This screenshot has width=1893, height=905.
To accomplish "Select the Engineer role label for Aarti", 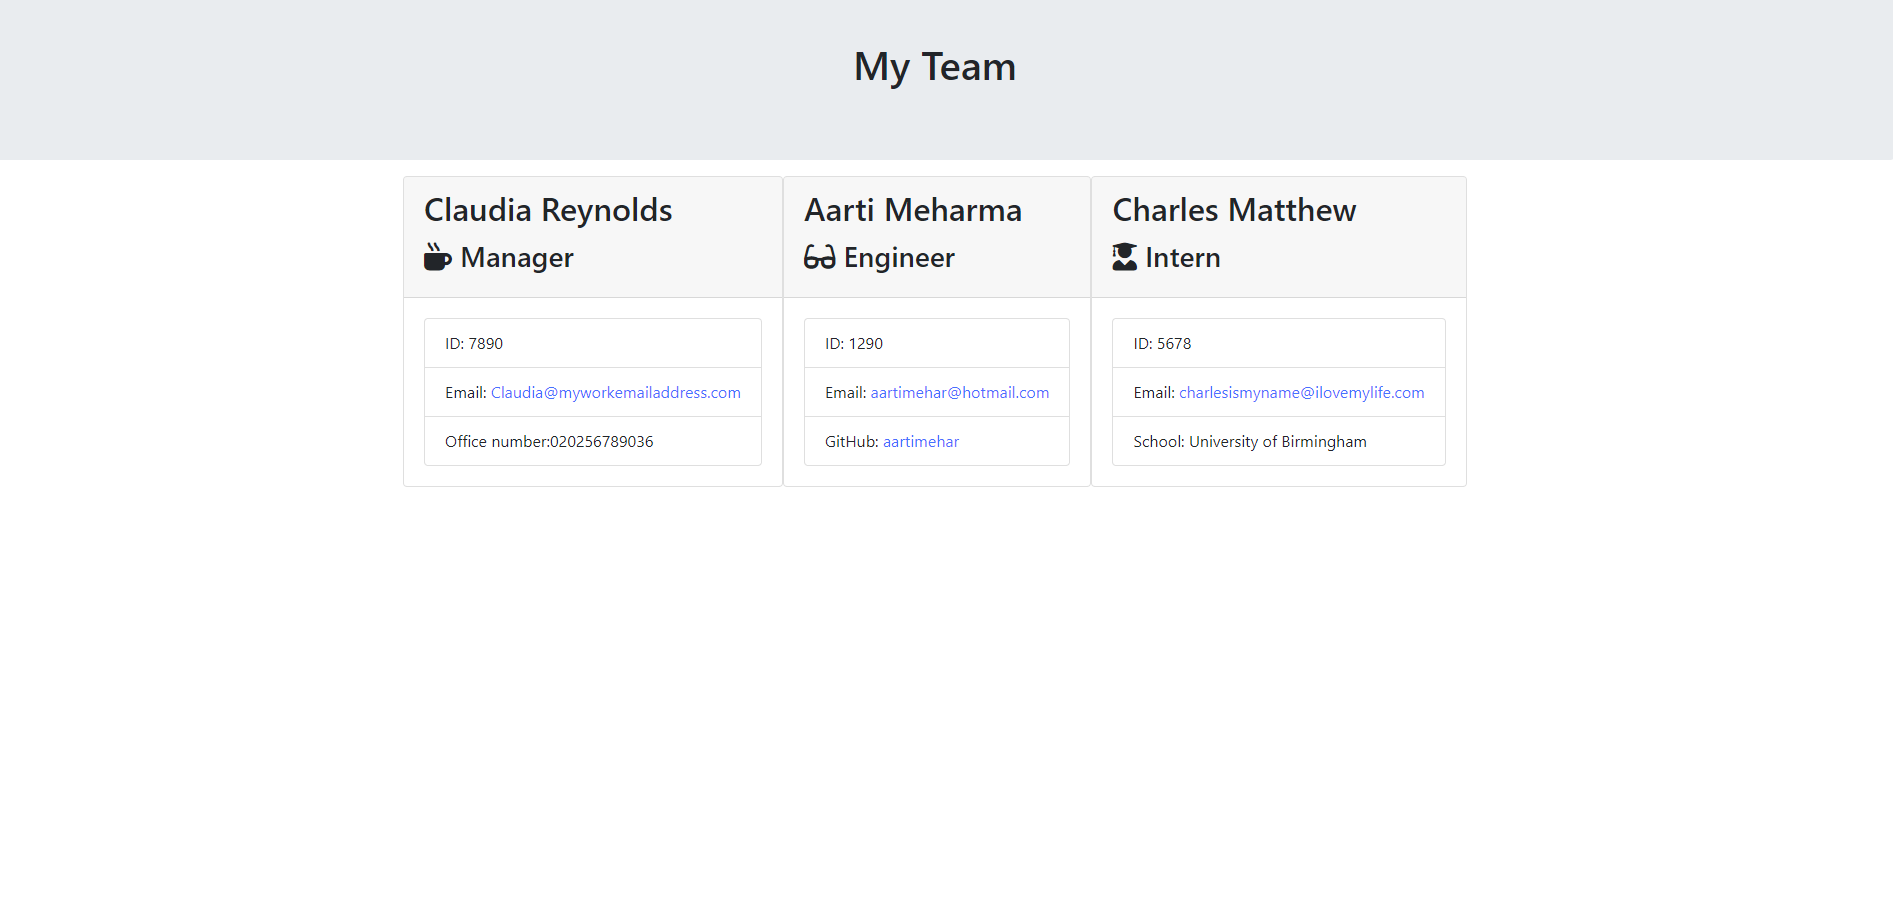I will click(898, 257).
